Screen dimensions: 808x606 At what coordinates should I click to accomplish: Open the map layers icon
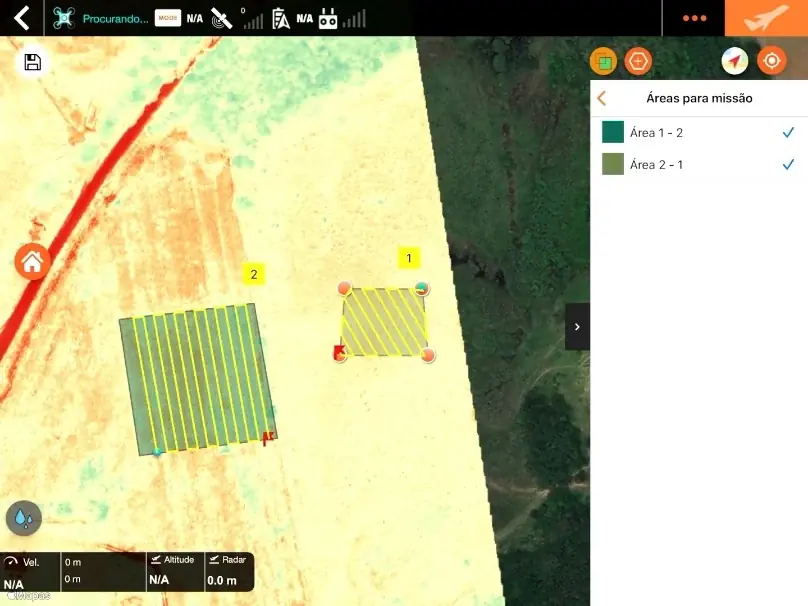(x=603, y=61)
